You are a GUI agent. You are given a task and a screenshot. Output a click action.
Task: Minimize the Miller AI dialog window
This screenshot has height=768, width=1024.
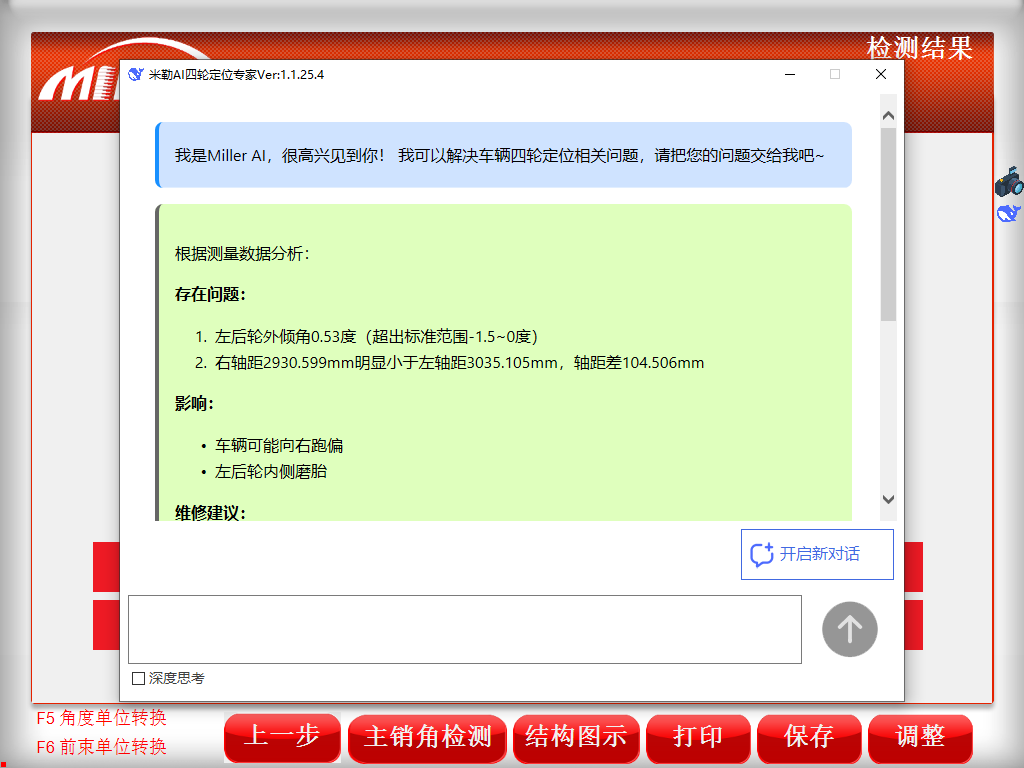(790, 74)
